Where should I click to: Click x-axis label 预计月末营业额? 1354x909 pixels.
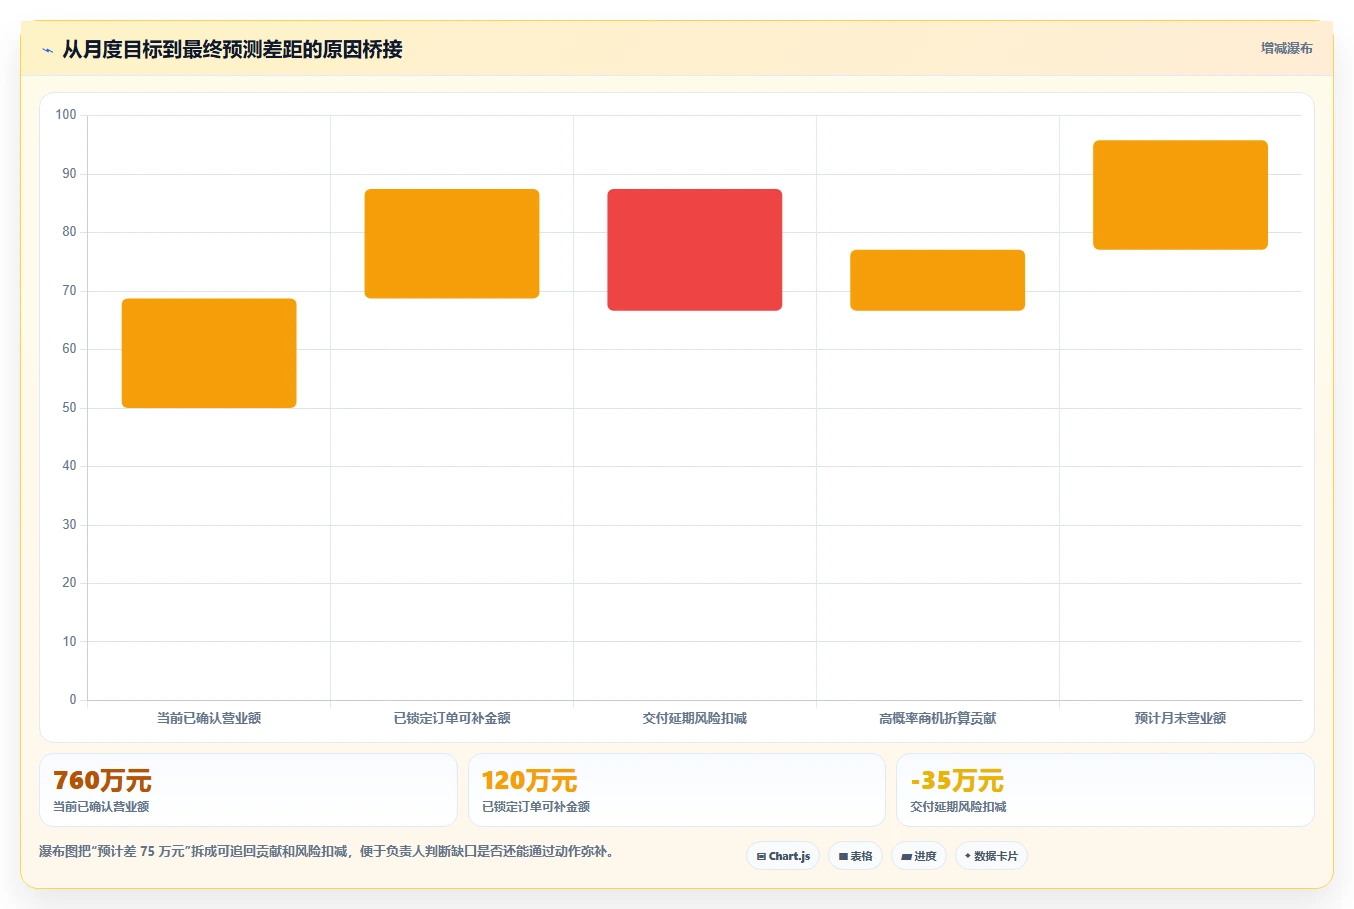(1181, 718)
